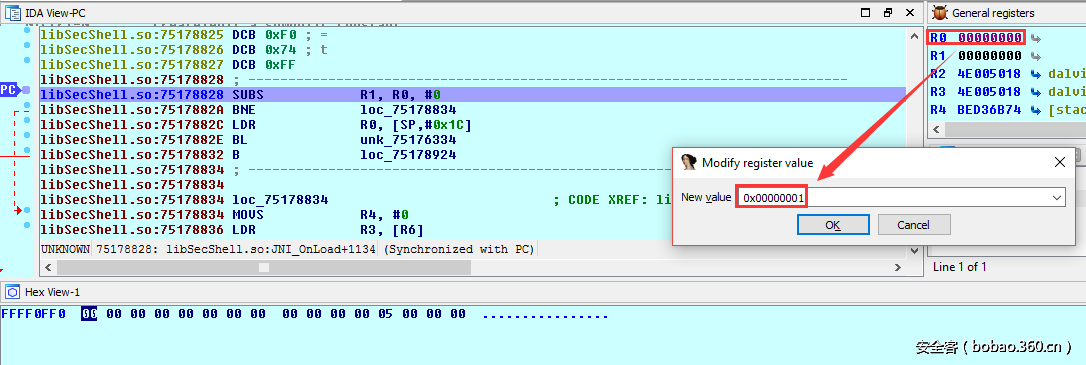Viewport: 1086px width, 365px height.
Task: Open the New value dropdown arrow
Action: 1057,197
